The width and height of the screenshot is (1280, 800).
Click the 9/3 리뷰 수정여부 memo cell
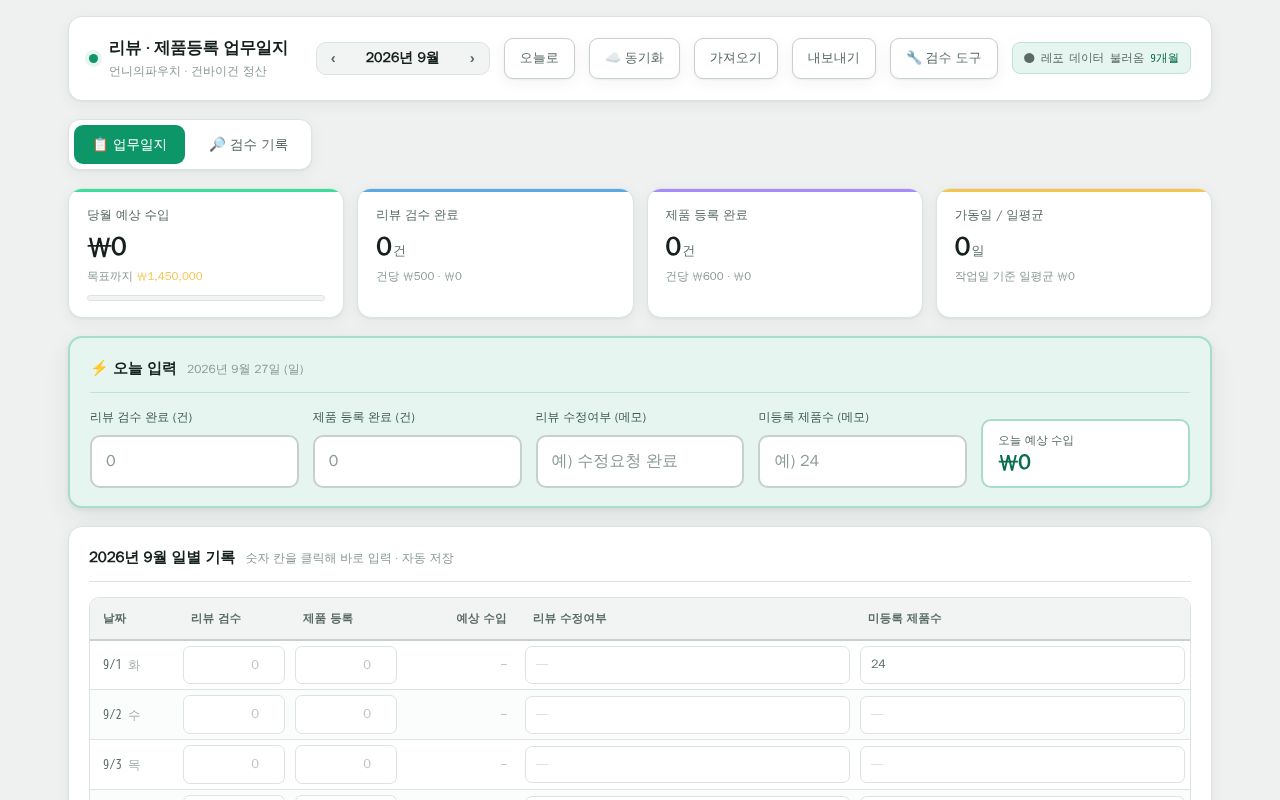click(x=687, y=765)
